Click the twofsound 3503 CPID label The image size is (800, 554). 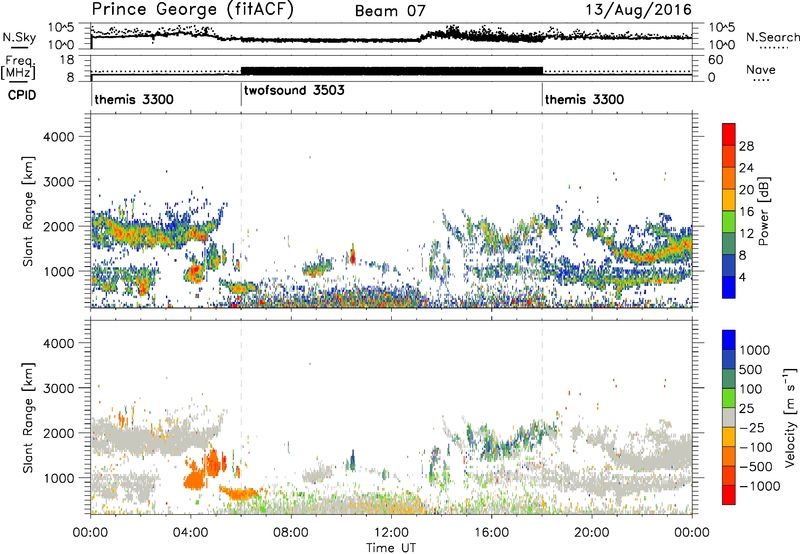(294, 90)
